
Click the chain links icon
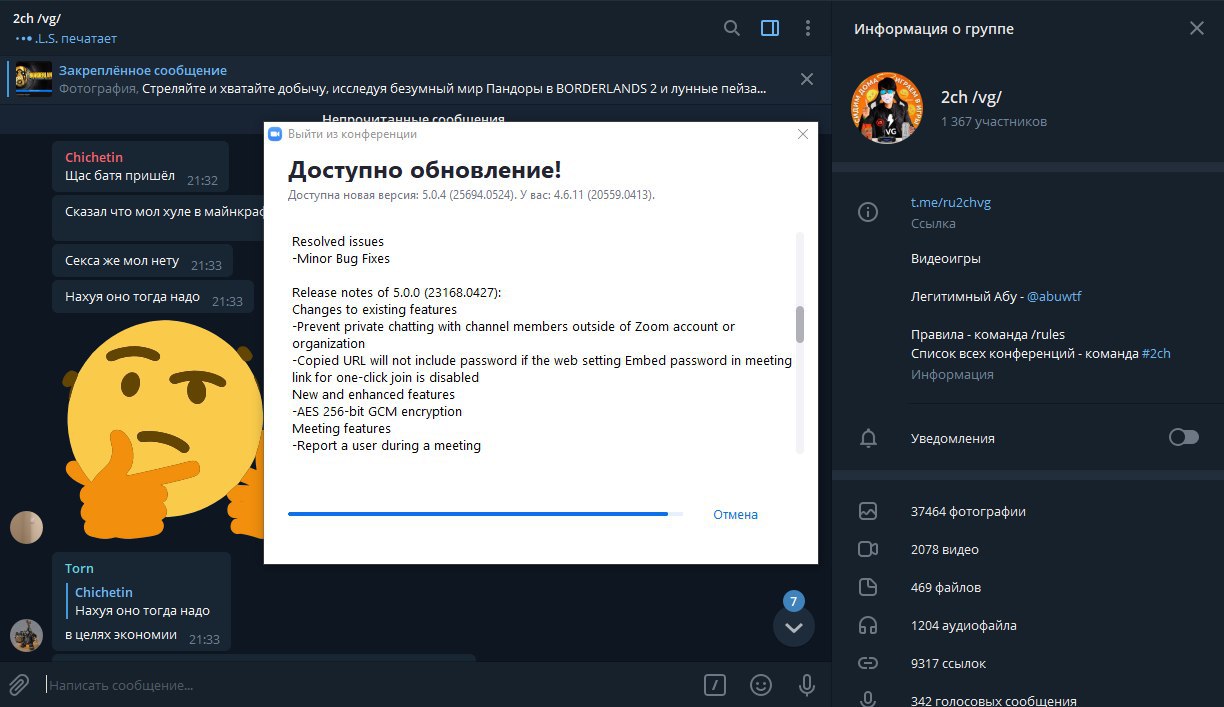coord(868,663)
